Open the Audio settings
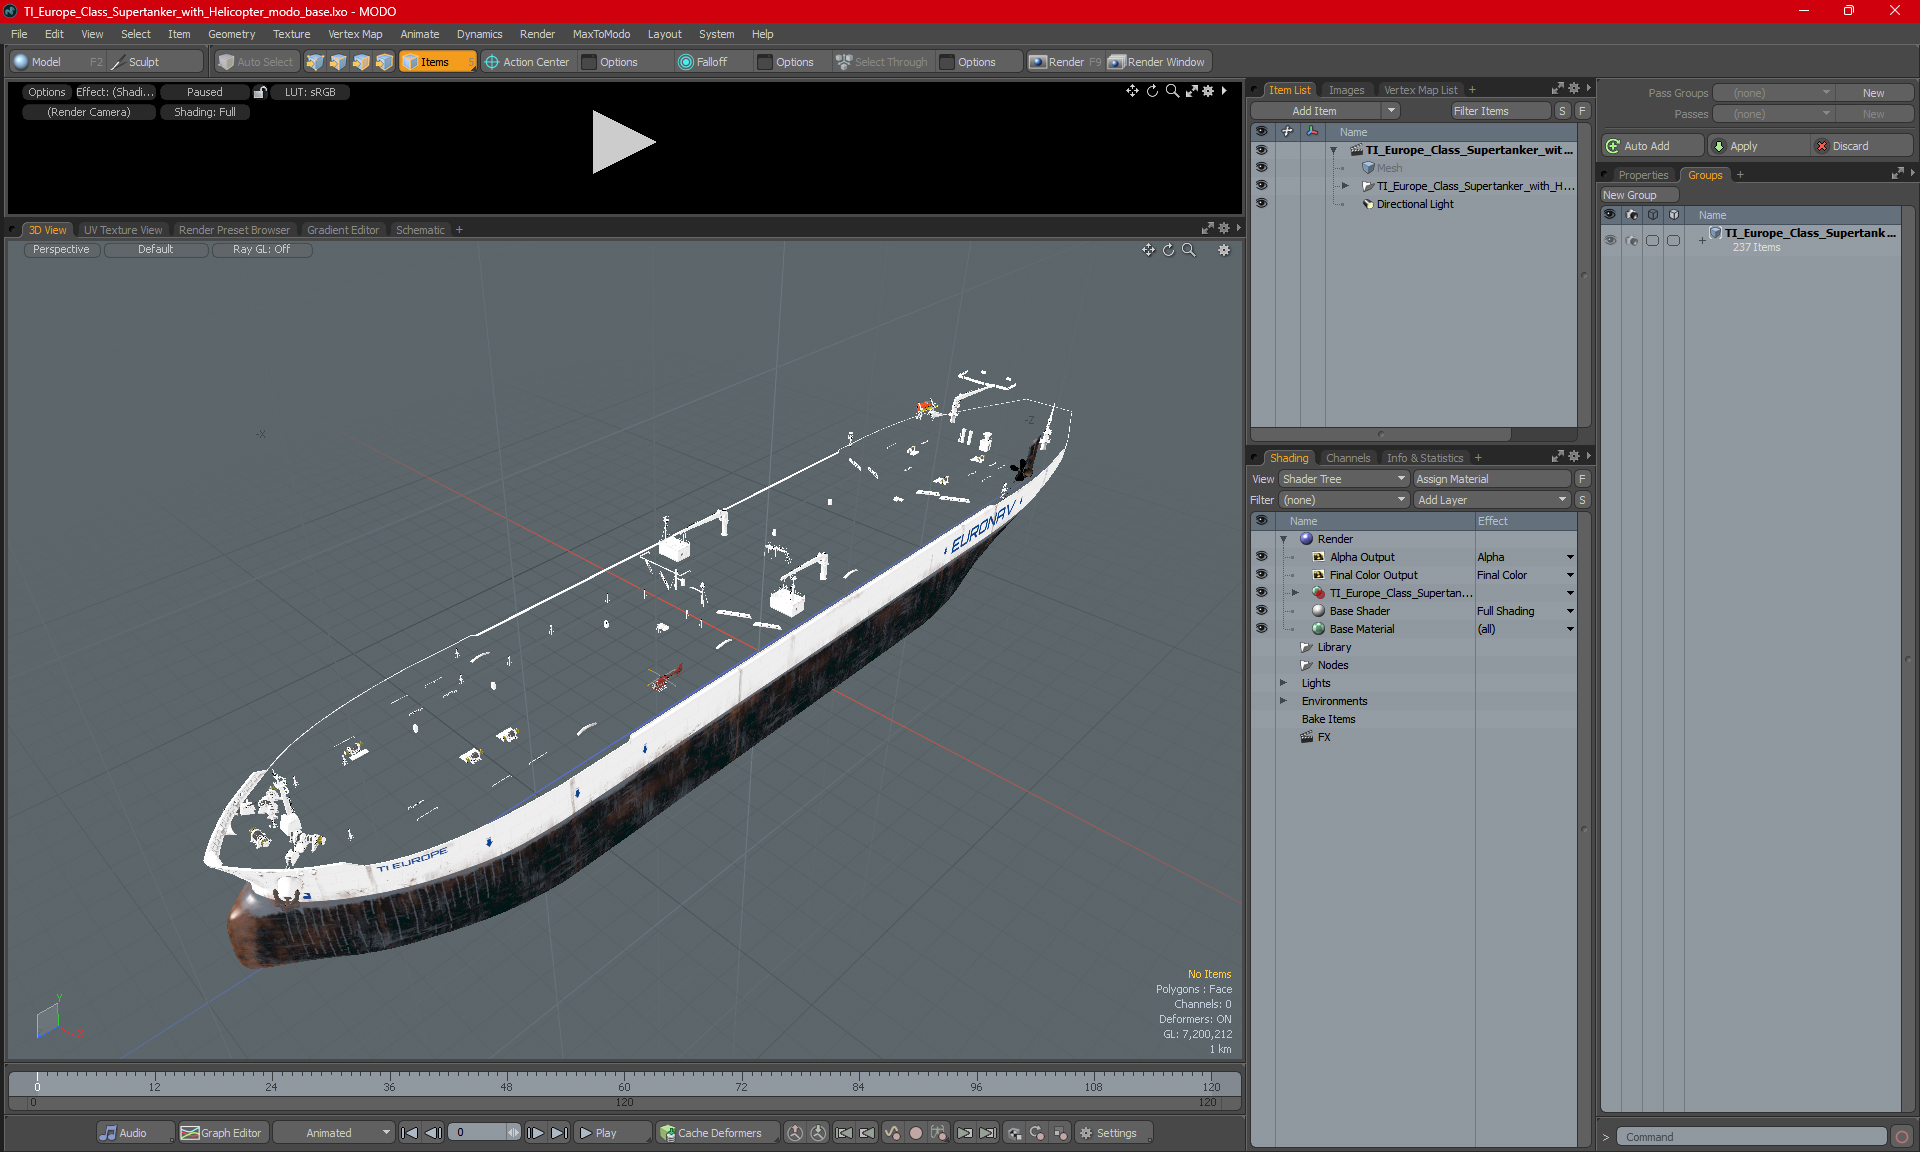The width and height of the screenshot is (1920, 1152). point(135,1133)
